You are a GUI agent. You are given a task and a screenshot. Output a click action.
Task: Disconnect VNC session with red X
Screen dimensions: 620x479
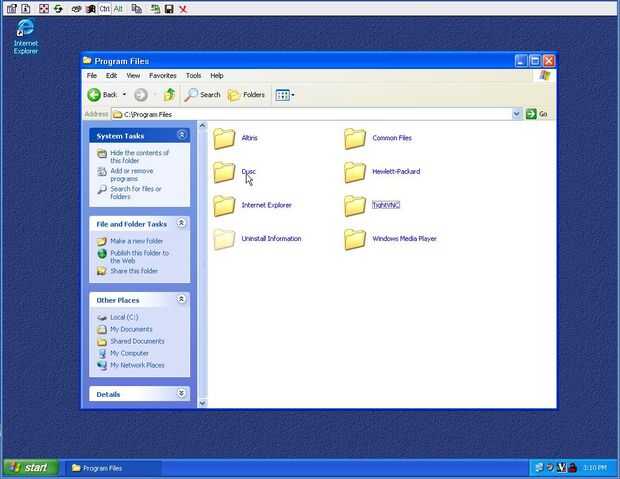click(x=183, y=8)
